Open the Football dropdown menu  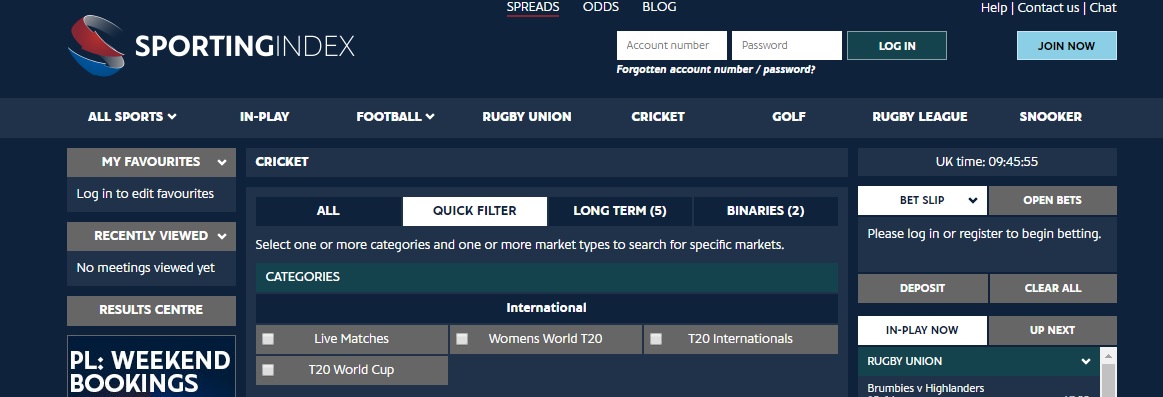[395, 117]
